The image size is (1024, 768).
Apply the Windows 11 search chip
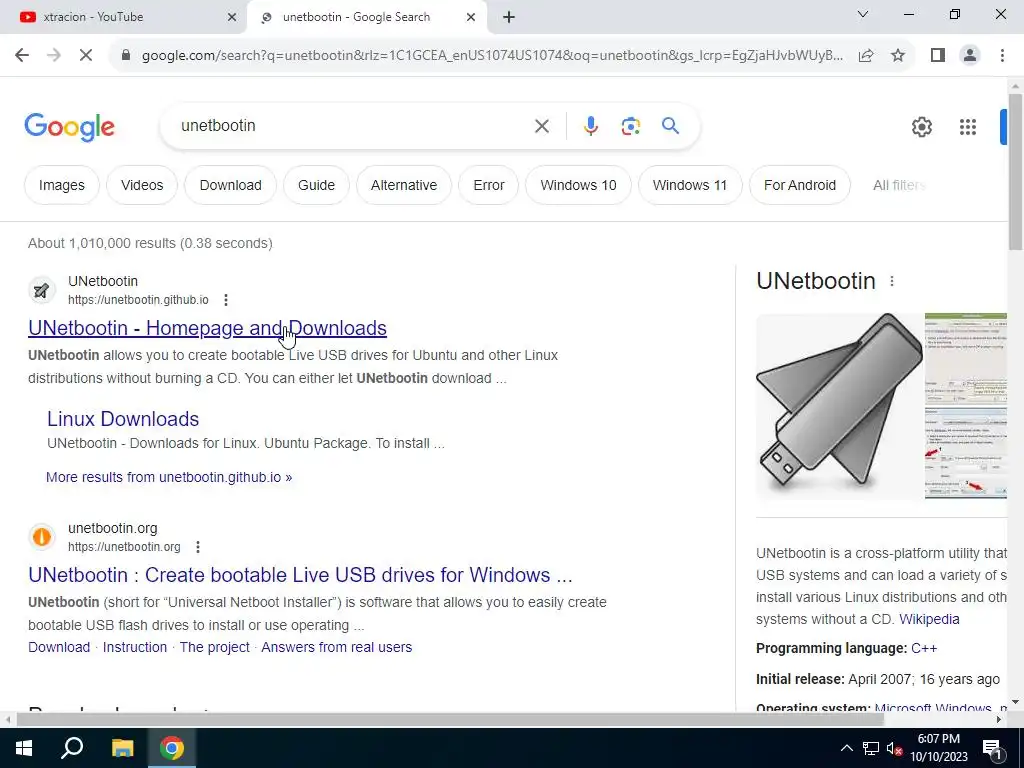click(690, 185)
